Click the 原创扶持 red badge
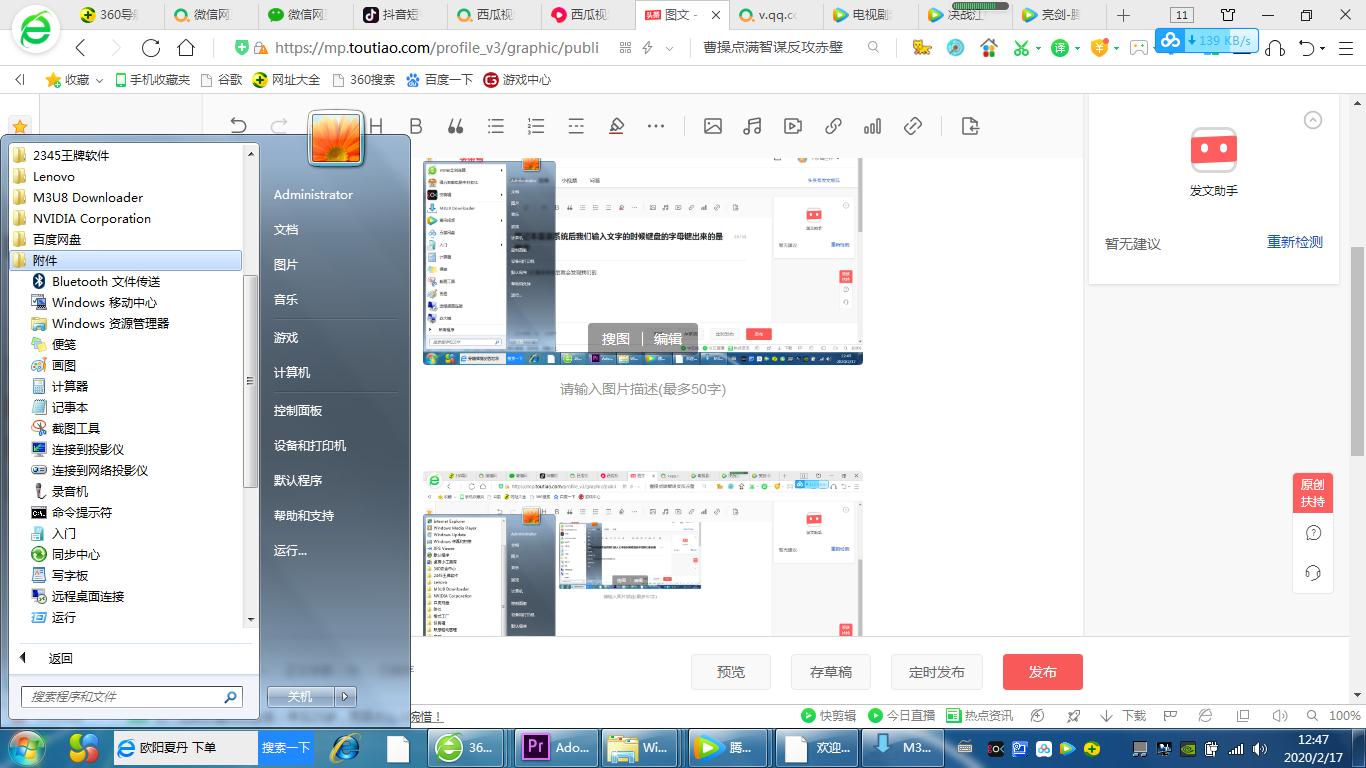 point(1313,493)
